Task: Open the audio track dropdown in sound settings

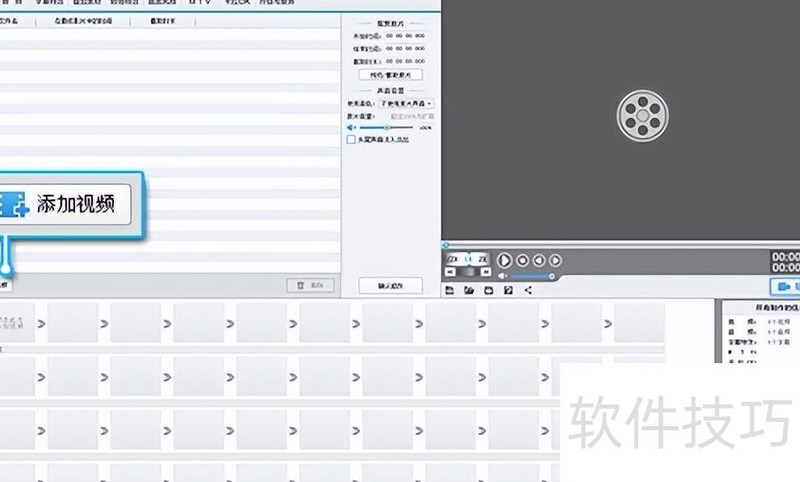Action: 404,103
